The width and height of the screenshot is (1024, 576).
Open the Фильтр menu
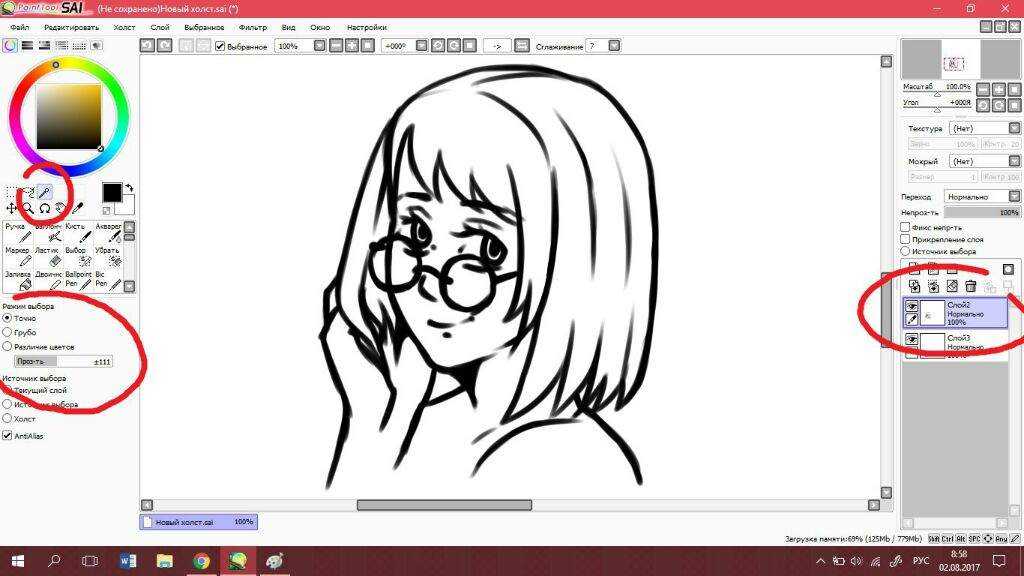[253, 27]
